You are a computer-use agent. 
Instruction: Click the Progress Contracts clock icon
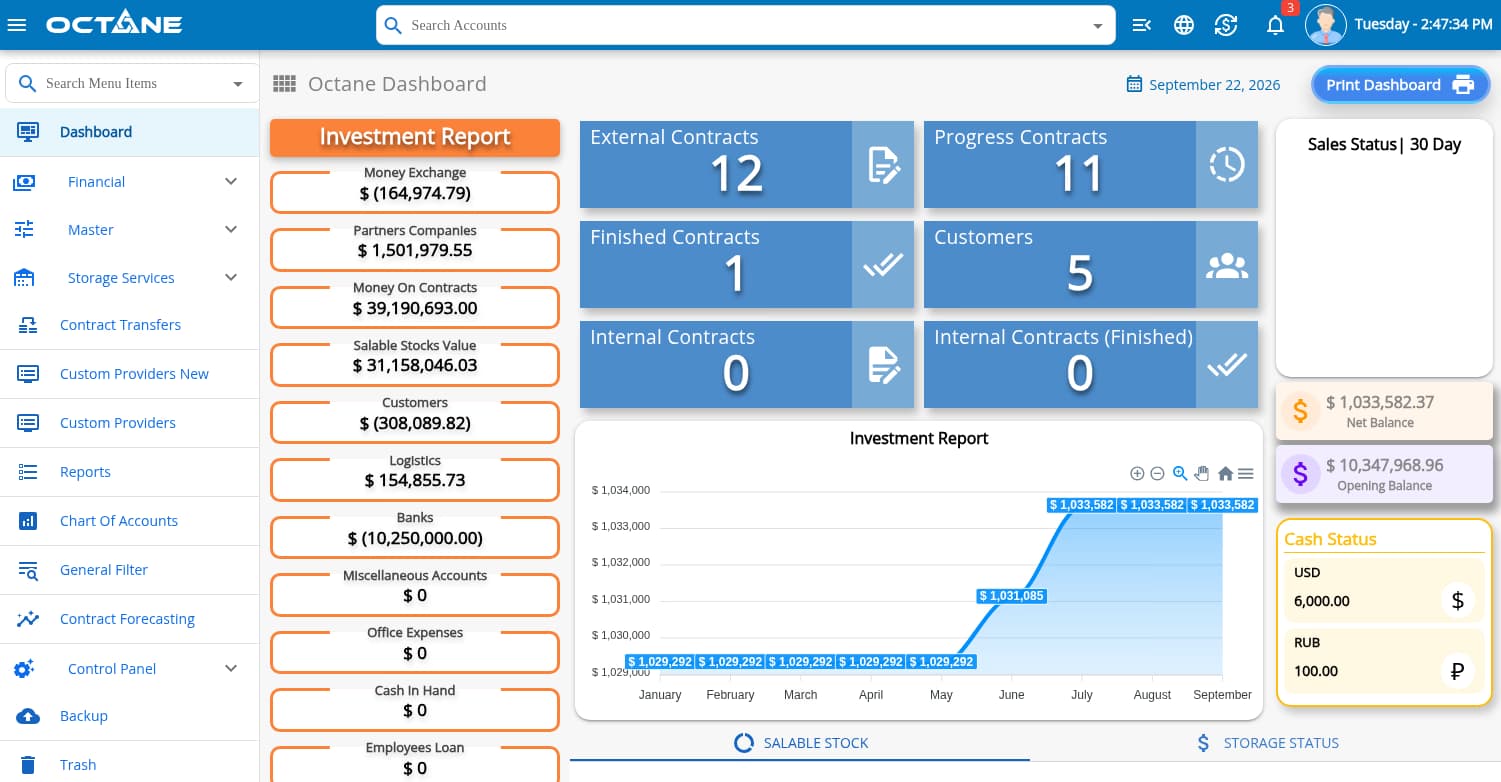pos(1227,165)
